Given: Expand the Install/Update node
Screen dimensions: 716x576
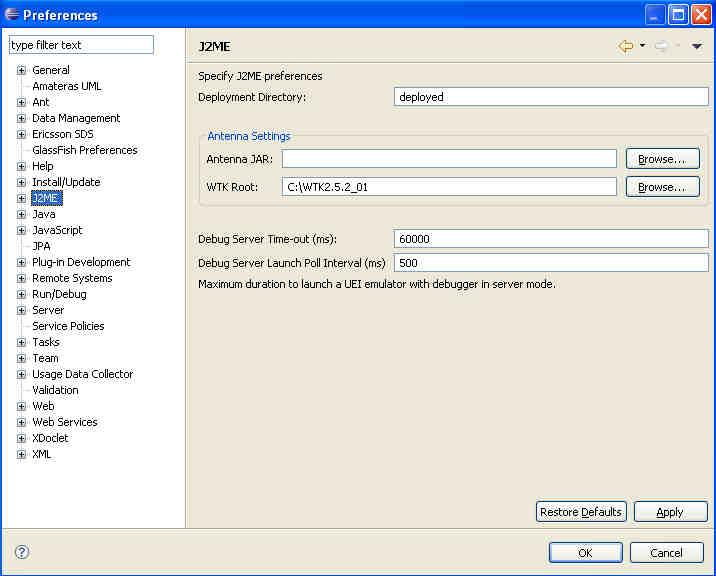Looking at the screenshot, I should coord(21,182).
